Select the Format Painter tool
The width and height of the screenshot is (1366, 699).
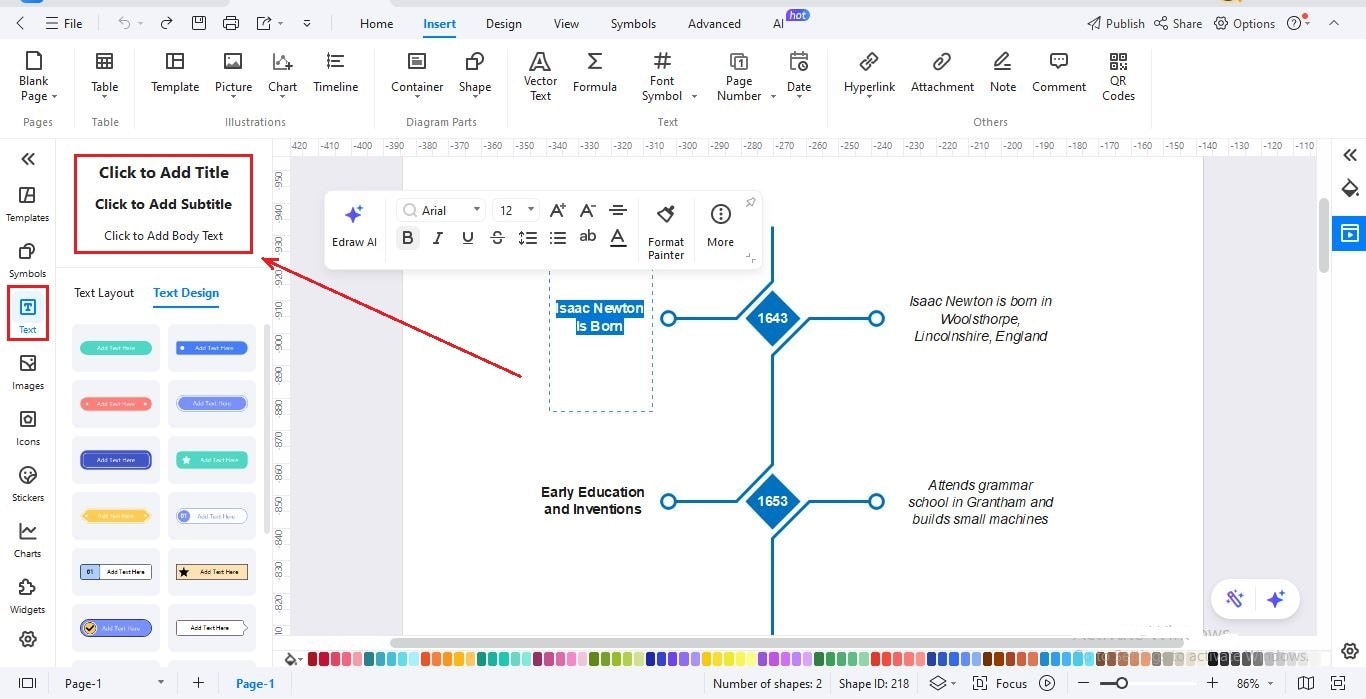point(666,230)
